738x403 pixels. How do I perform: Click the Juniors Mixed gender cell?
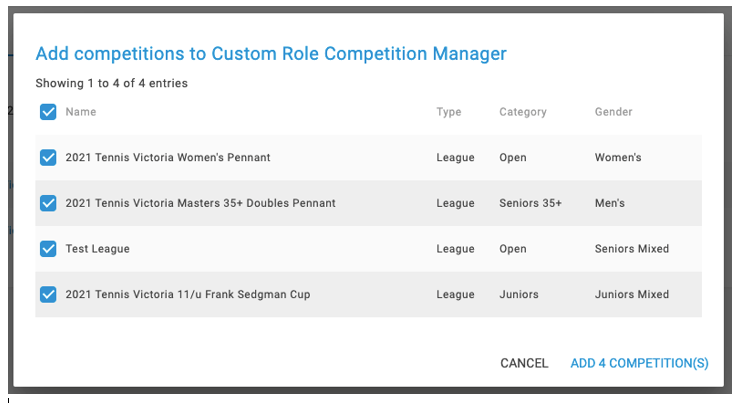[x=632, y=295]
